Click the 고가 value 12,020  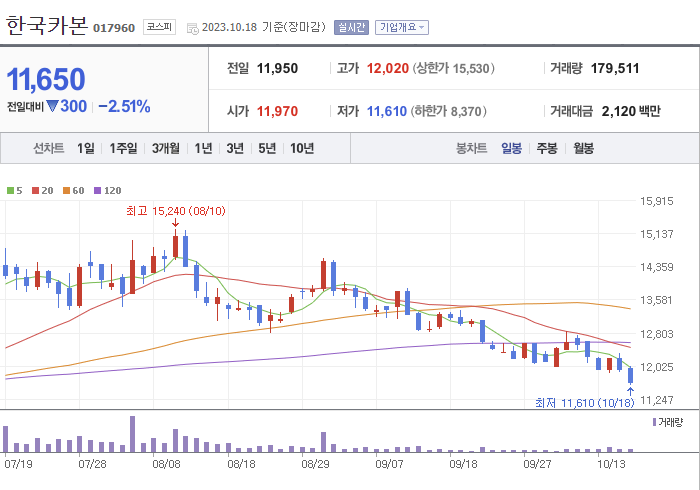pyautogui.click(x=388, y=68)
